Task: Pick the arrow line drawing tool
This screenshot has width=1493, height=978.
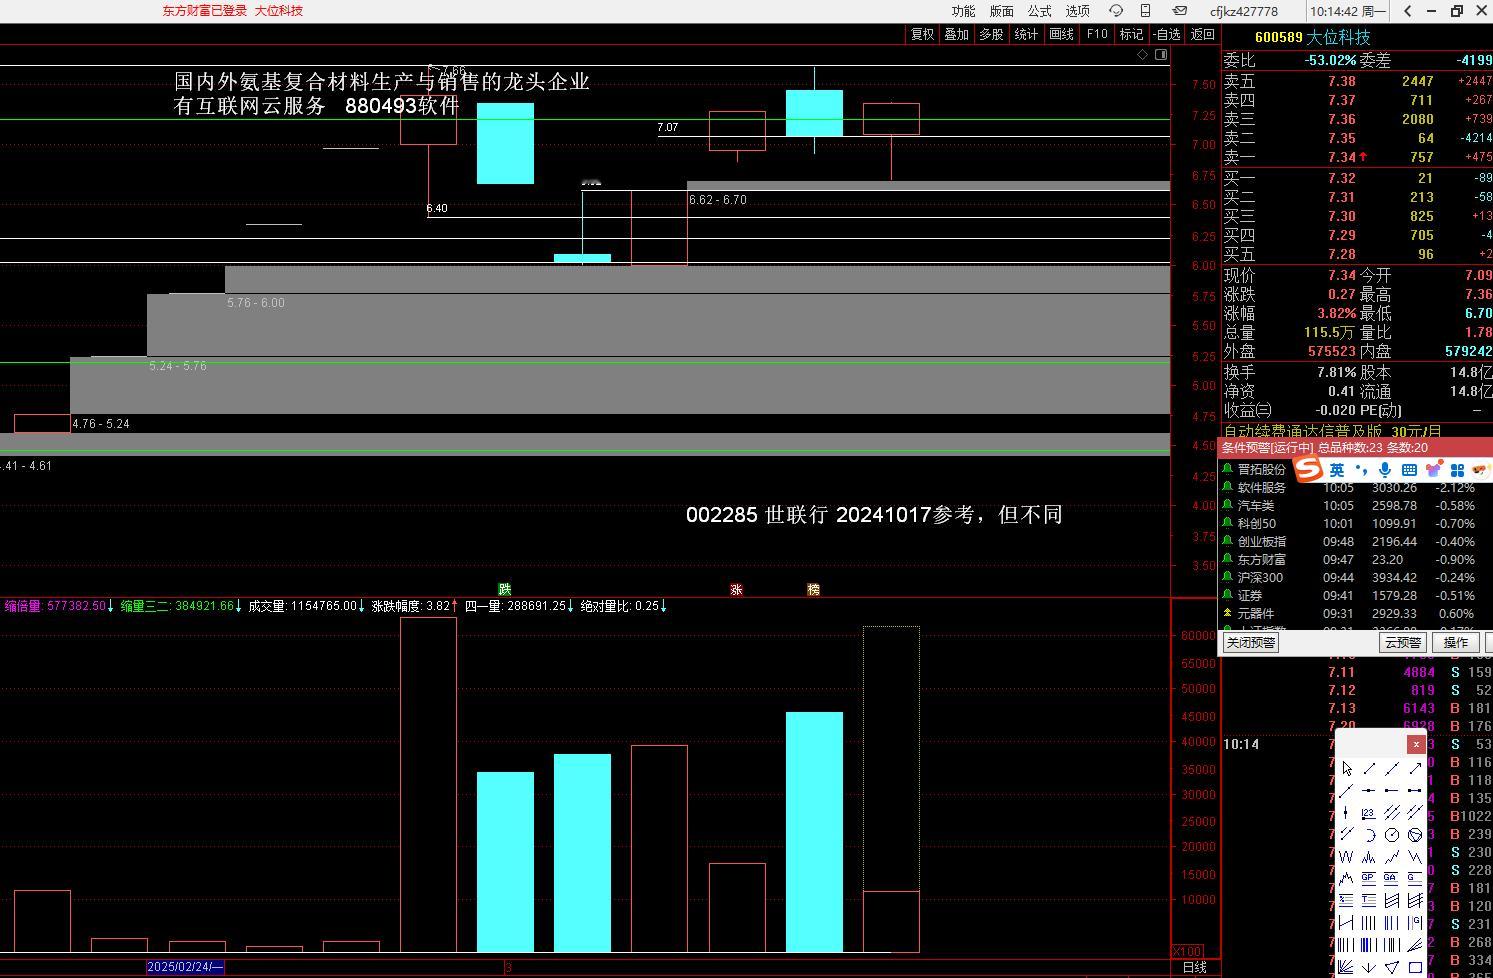Action: coord(1415,768)
